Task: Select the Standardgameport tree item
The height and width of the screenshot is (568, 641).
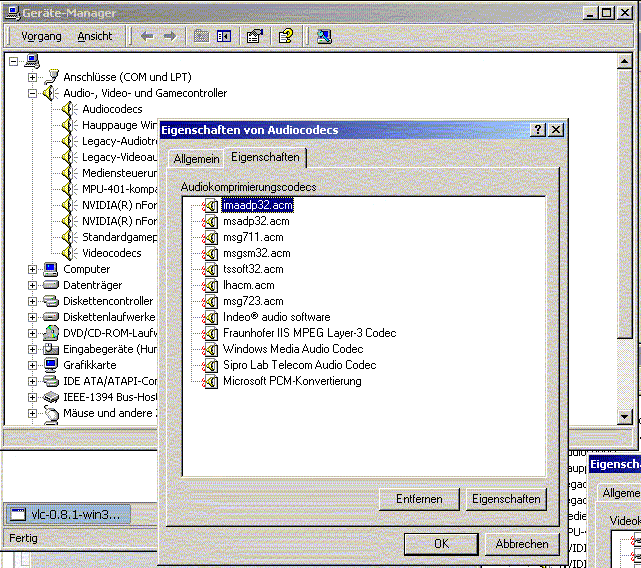Action: (x=119, y=237)
